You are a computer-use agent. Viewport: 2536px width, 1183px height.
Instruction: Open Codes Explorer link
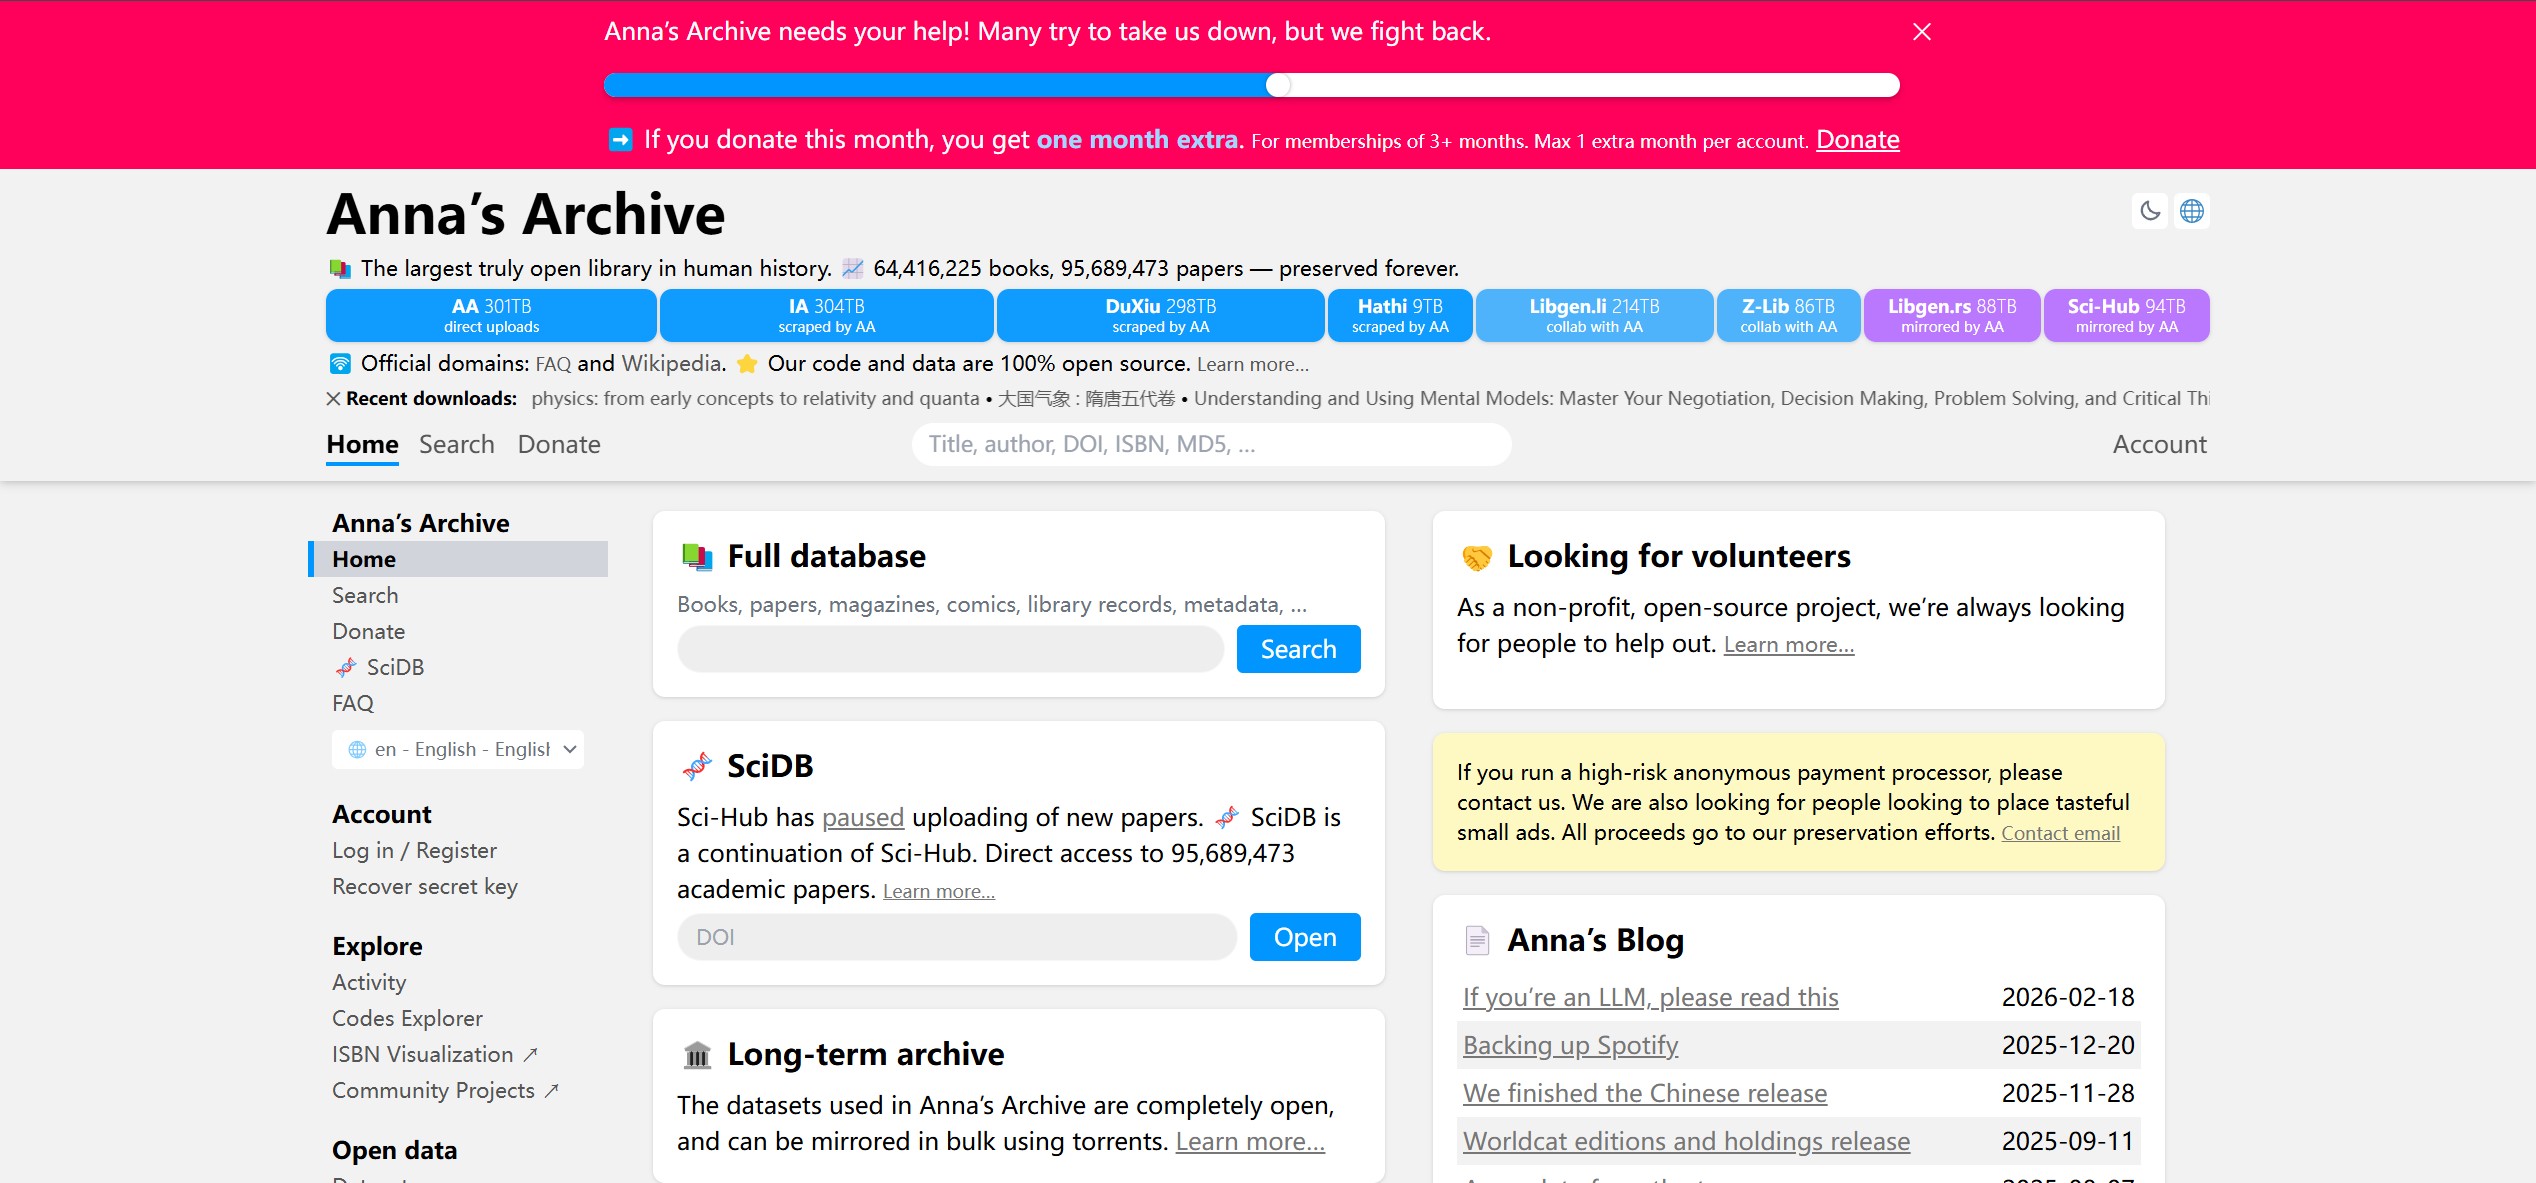(x=407, y=1018)
